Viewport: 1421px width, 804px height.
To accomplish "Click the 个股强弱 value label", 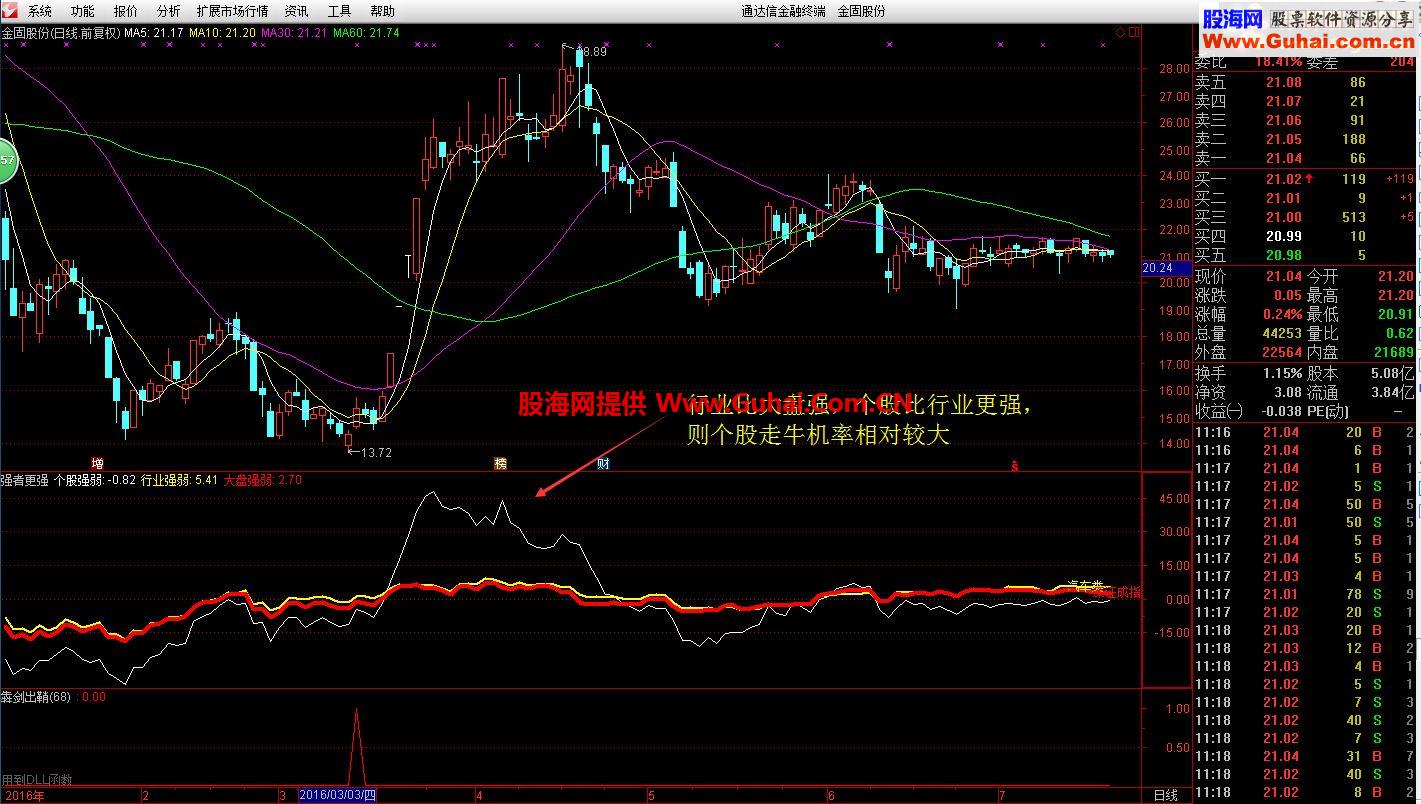I will tap(96, 480).
